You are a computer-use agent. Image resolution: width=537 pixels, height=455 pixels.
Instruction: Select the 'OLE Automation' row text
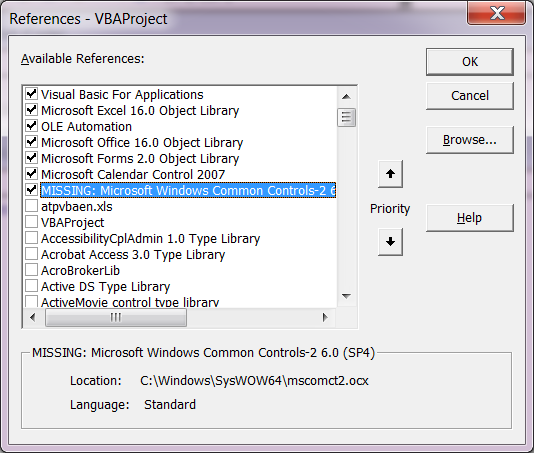[87, 127]
